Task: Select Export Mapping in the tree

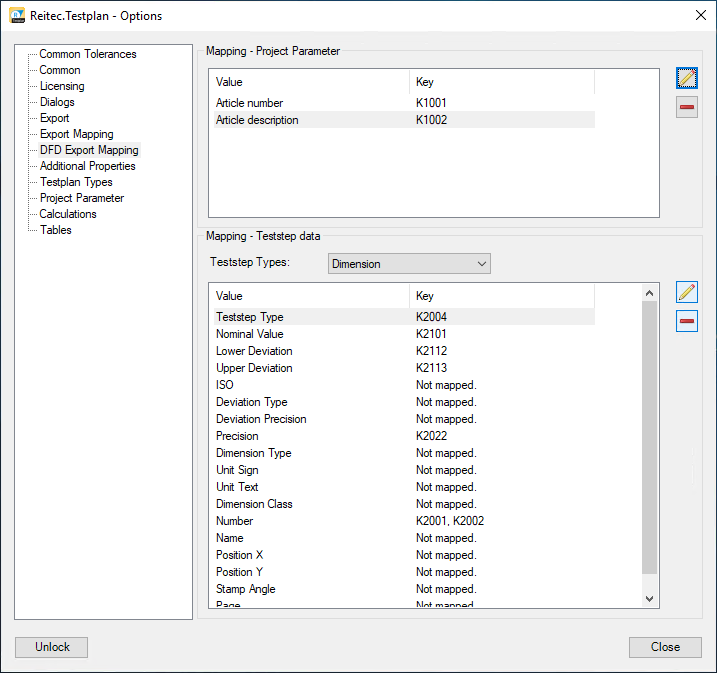Action: 76,134
